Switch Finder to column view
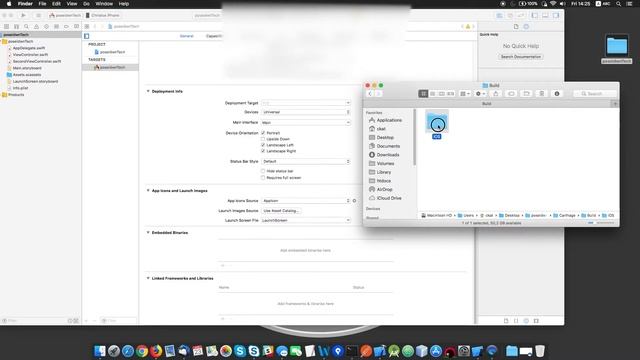This screenshot has width=640, height=360. click(x=441, y=93)
